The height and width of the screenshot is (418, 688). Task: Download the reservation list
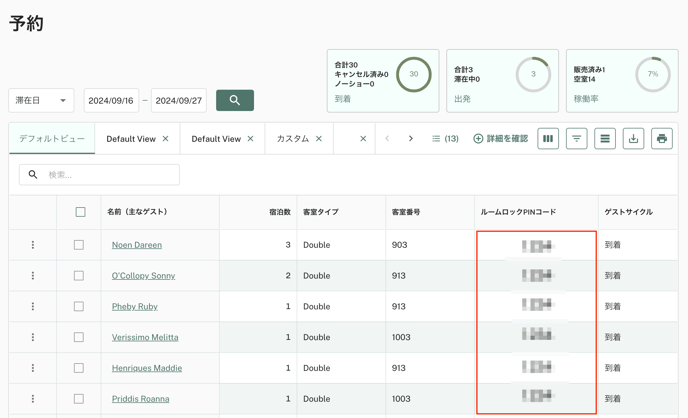tap(633, 139)
